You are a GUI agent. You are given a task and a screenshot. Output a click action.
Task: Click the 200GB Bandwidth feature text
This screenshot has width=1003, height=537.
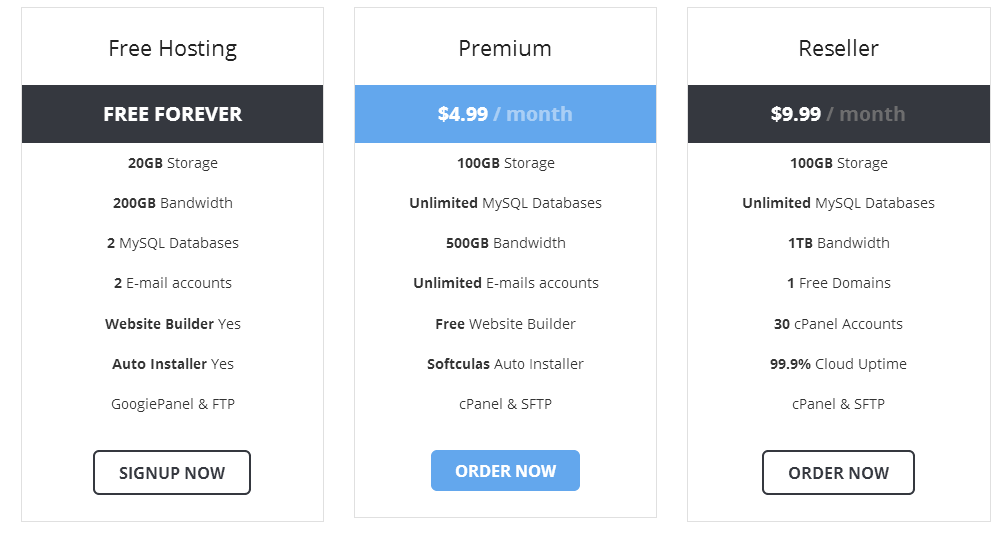[173, 203]
